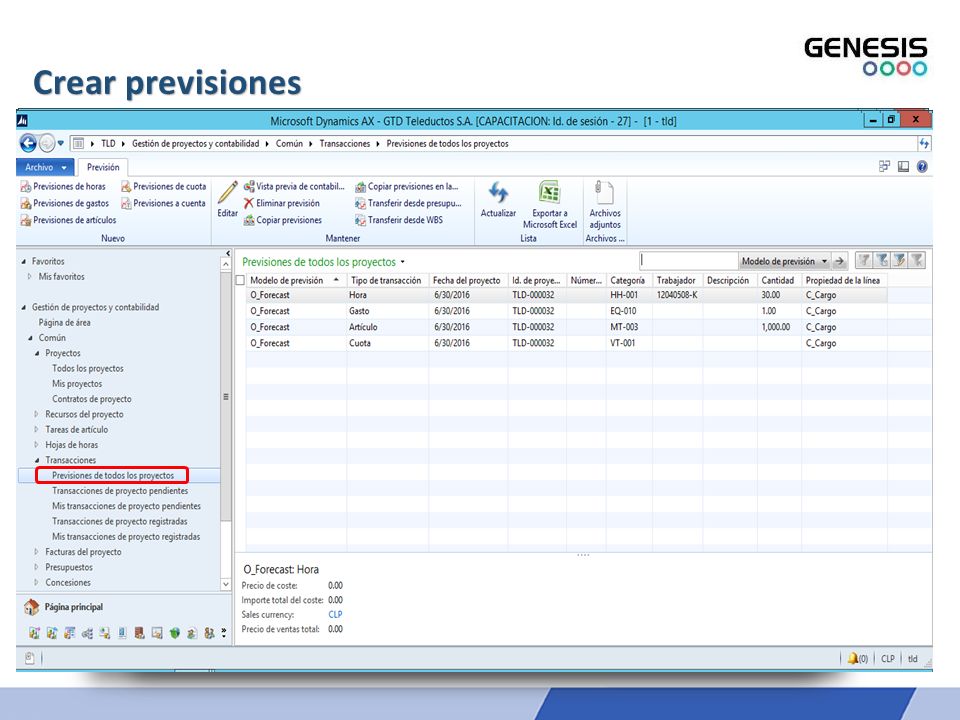Collapse the Transacciones tree node
This screenshot has height=720, width=960.
click(37, 460)
